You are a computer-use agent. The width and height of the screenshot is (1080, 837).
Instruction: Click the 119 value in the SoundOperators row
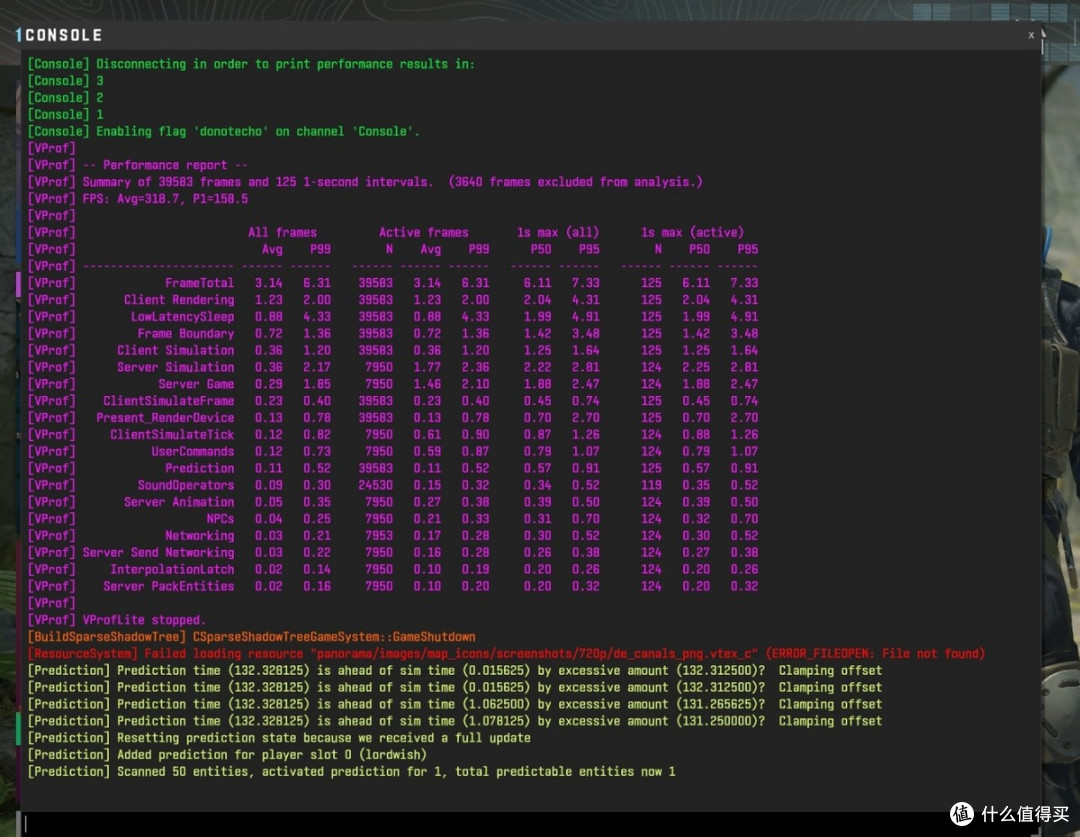(x=651, y=486)
